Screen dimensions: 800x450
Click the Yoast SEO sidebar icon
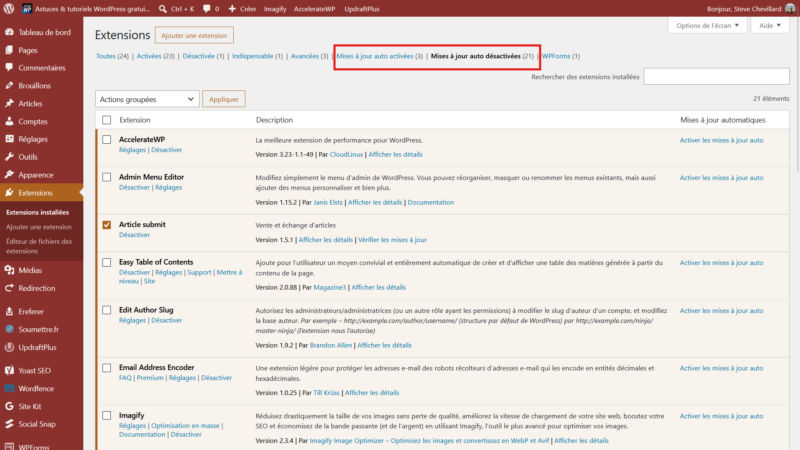coord(9,370)
